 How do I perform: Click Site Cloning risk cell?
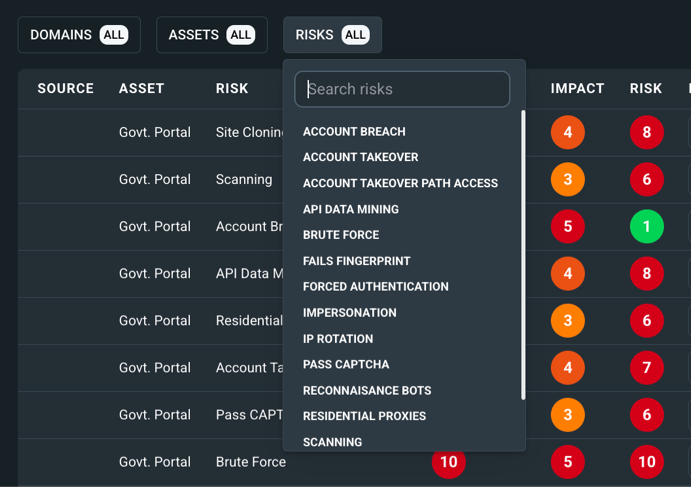pyautogui.click(x=249, y=132)
